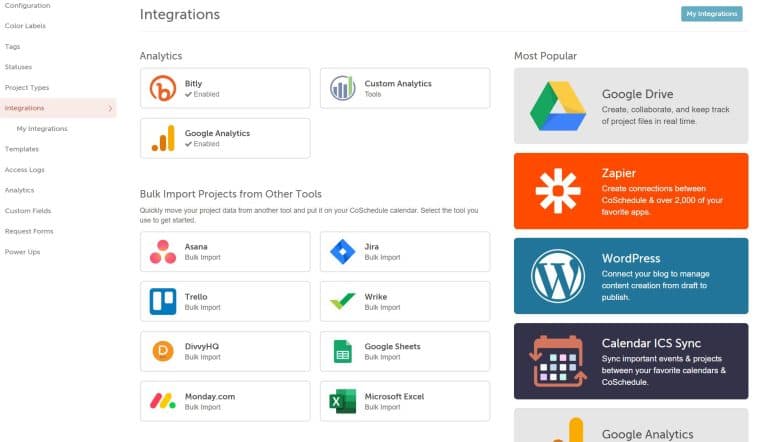The height and width of the screenshot is (442, 770).
Task: Open the Calendar ICS Sync card
Action: coord(630,361)
